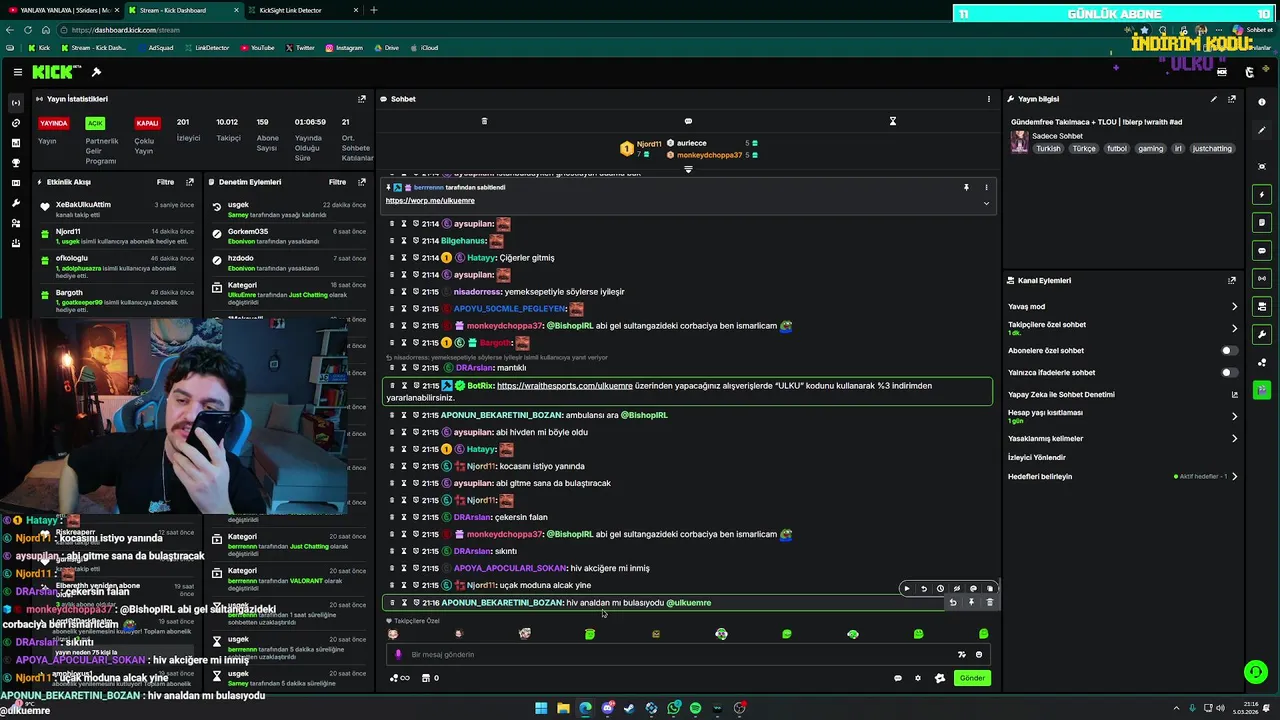This screenshot has height=720, width=1280.
Task: Open File Explorer from taskbar
Action: [x=563, y=708]
